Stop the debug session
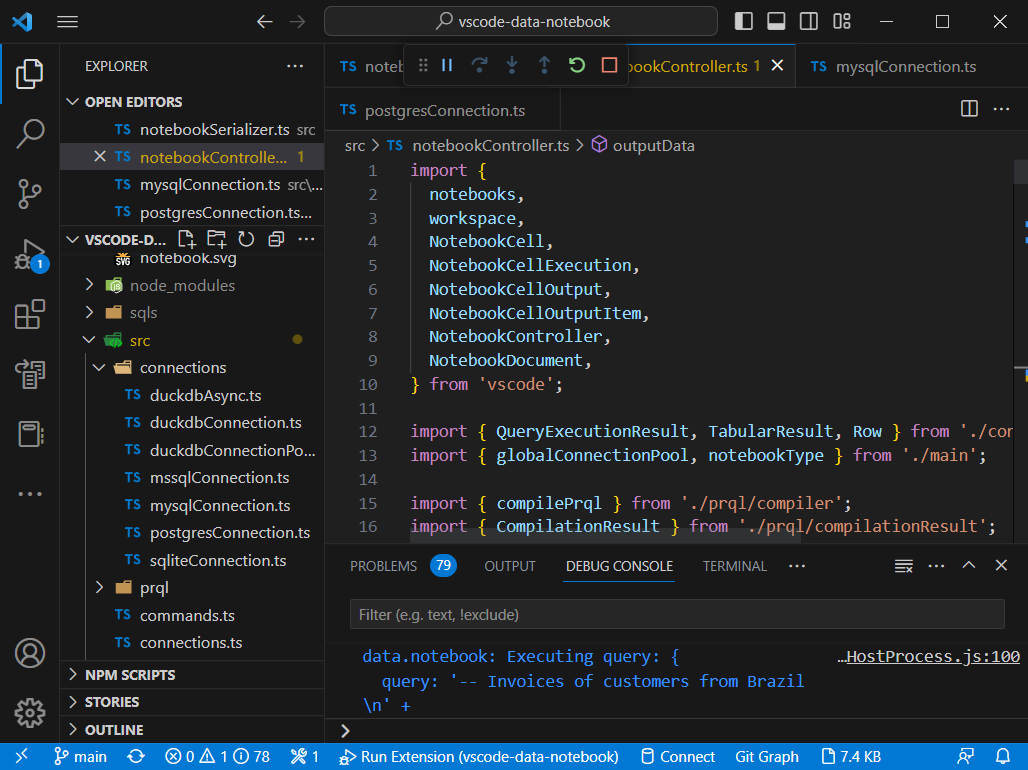The height and width of the screenshot is (770, 1028). coord(609,65)
